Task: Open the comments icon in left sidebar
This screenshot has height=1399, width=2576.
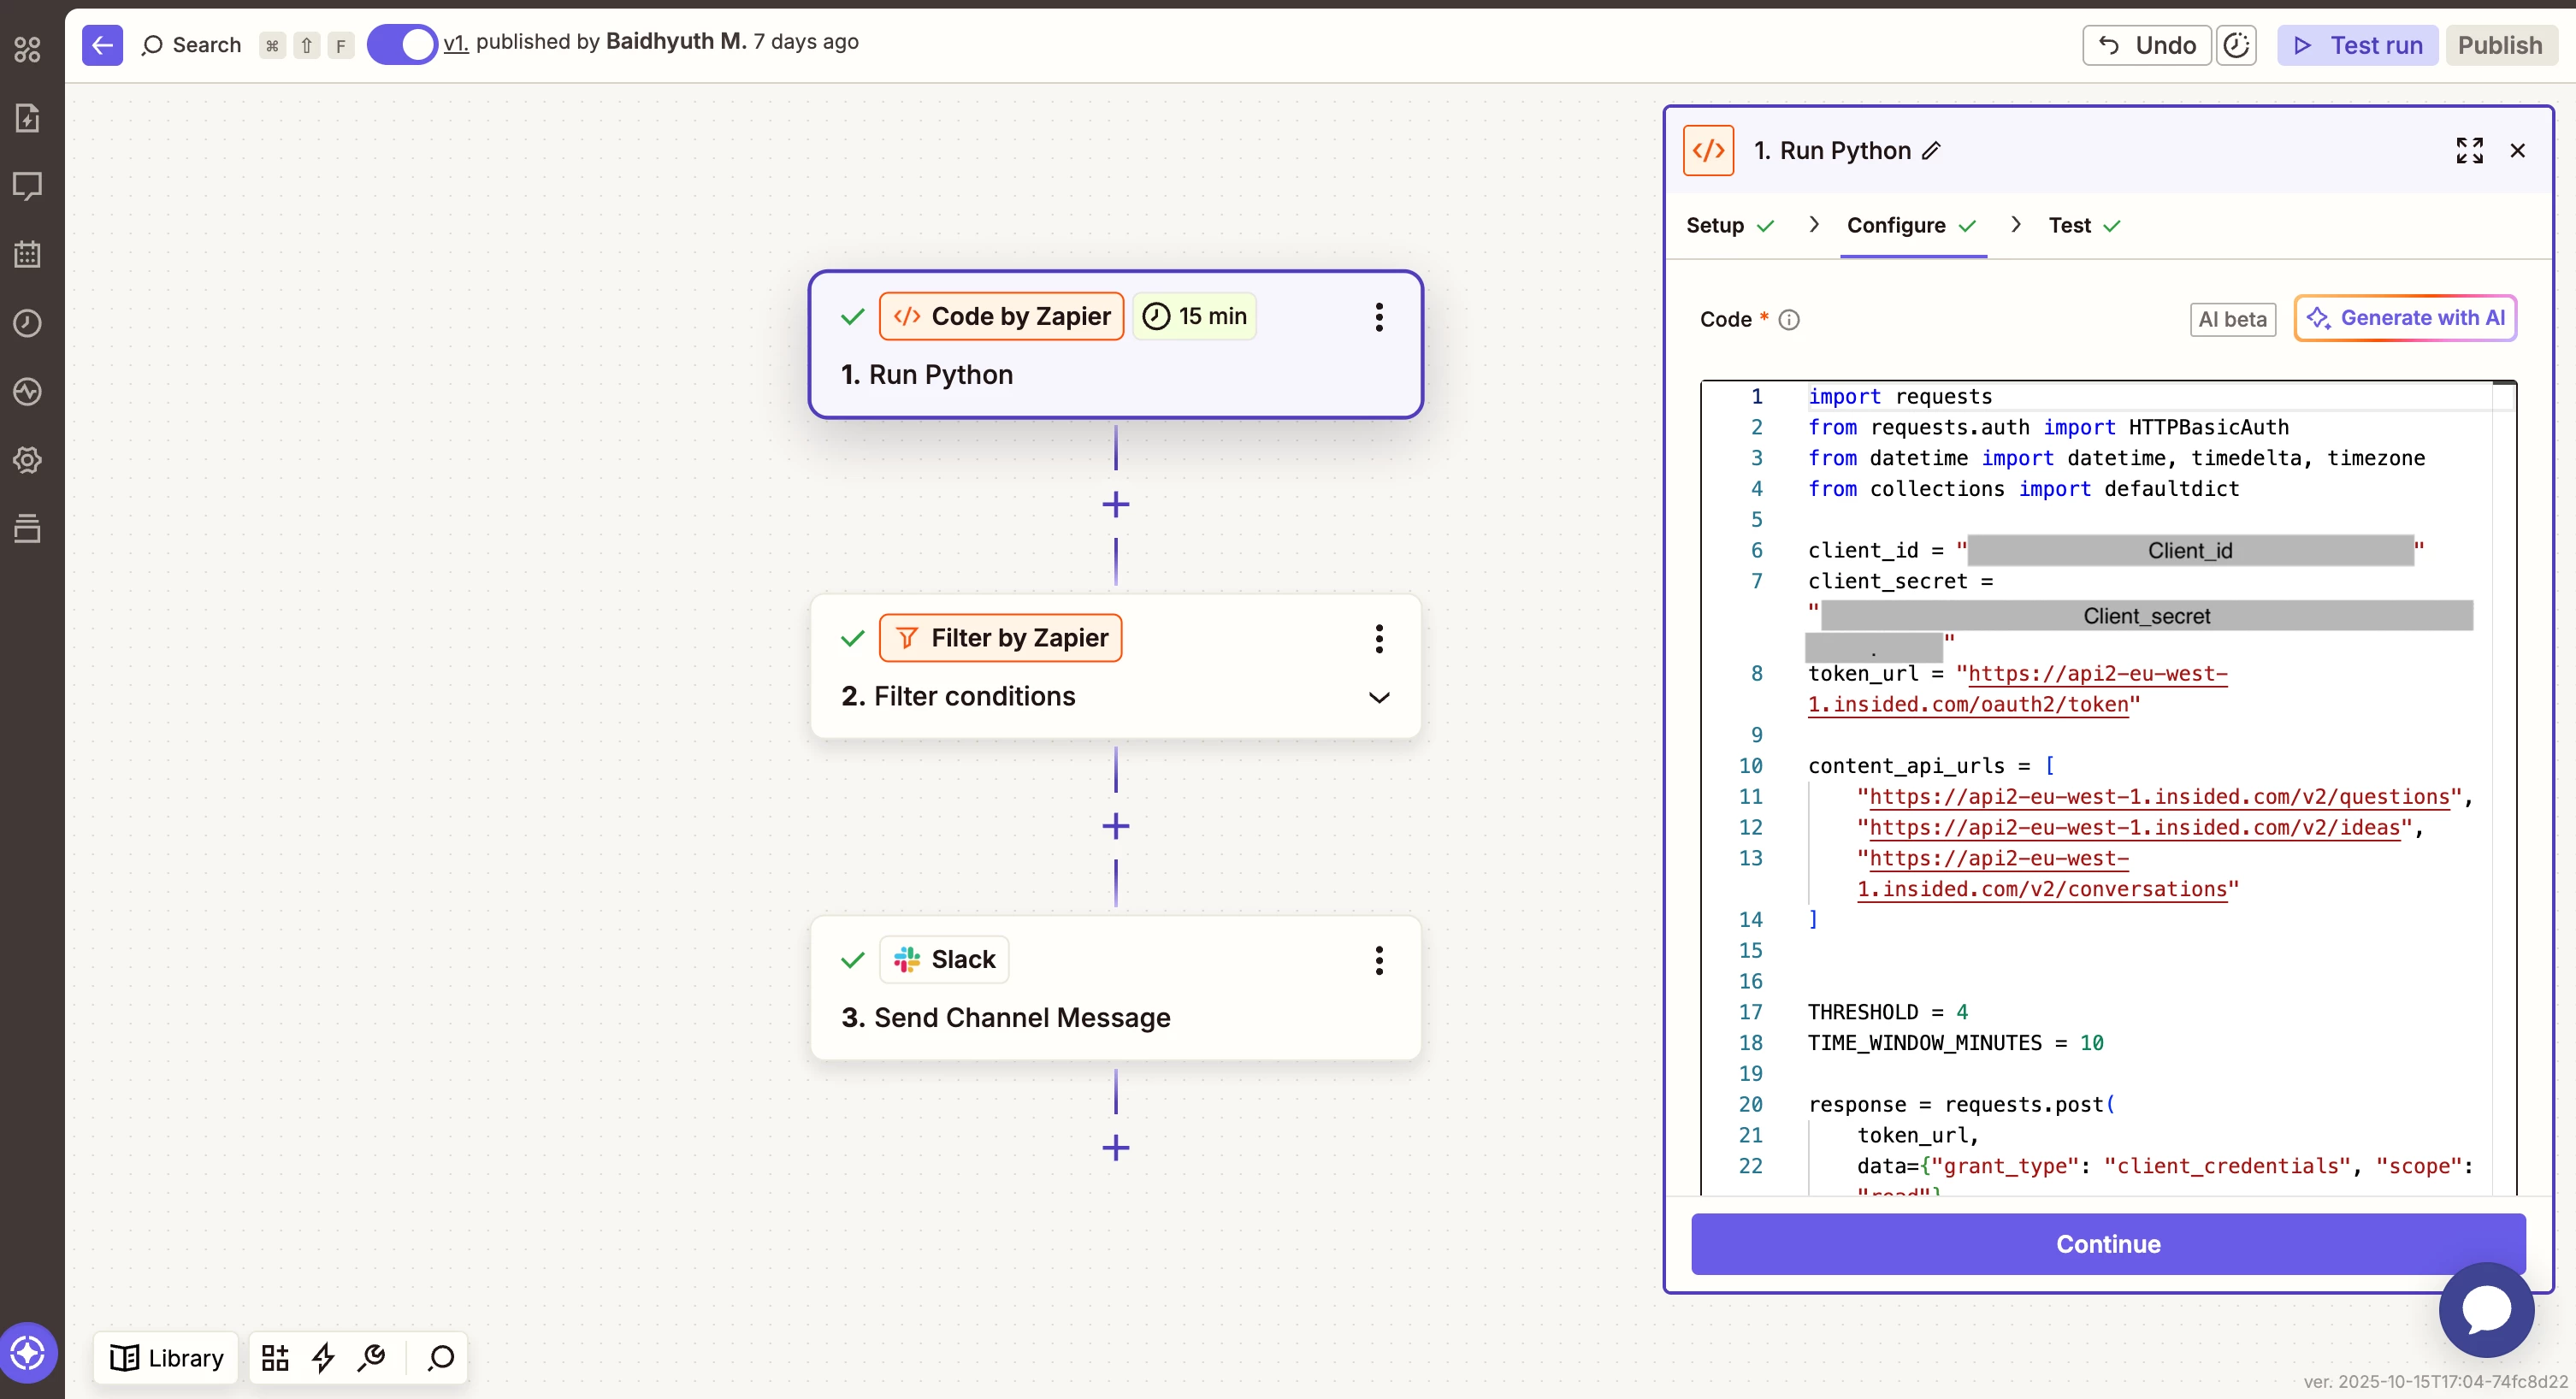Action: pos(27,186)
